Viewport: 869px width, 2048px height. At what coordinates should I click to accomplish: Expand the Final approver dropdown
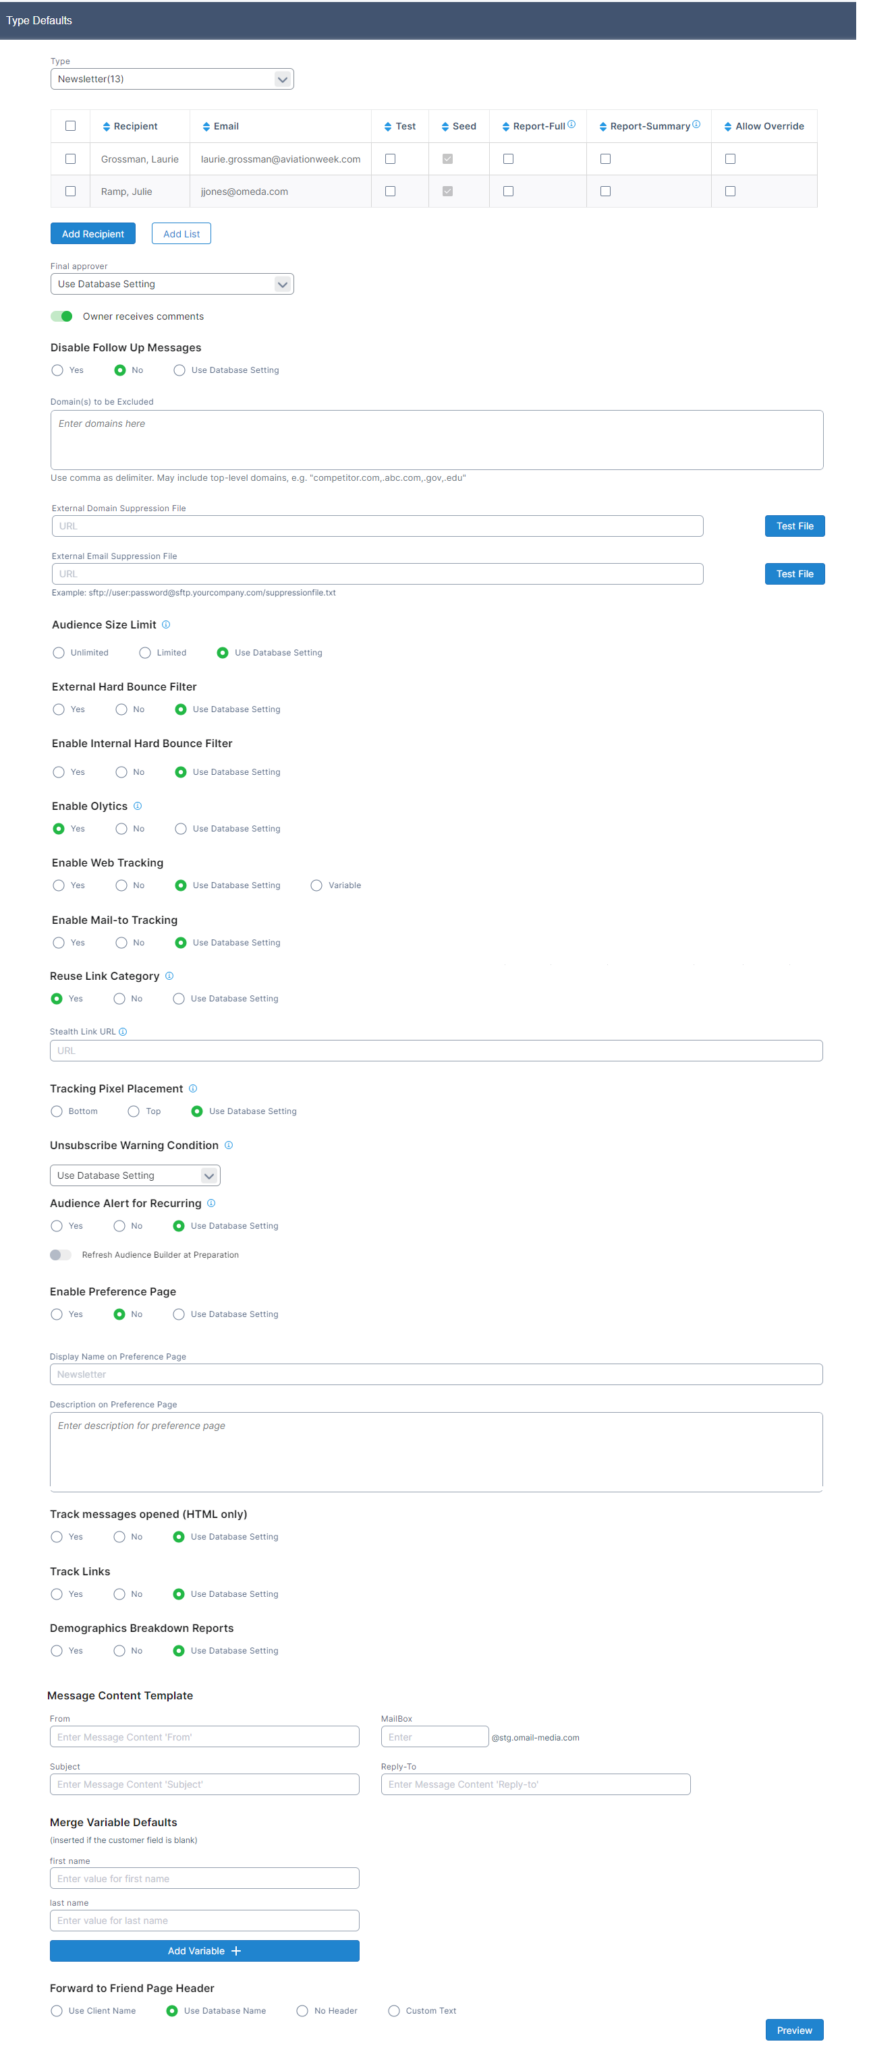[x=172, y=284]
